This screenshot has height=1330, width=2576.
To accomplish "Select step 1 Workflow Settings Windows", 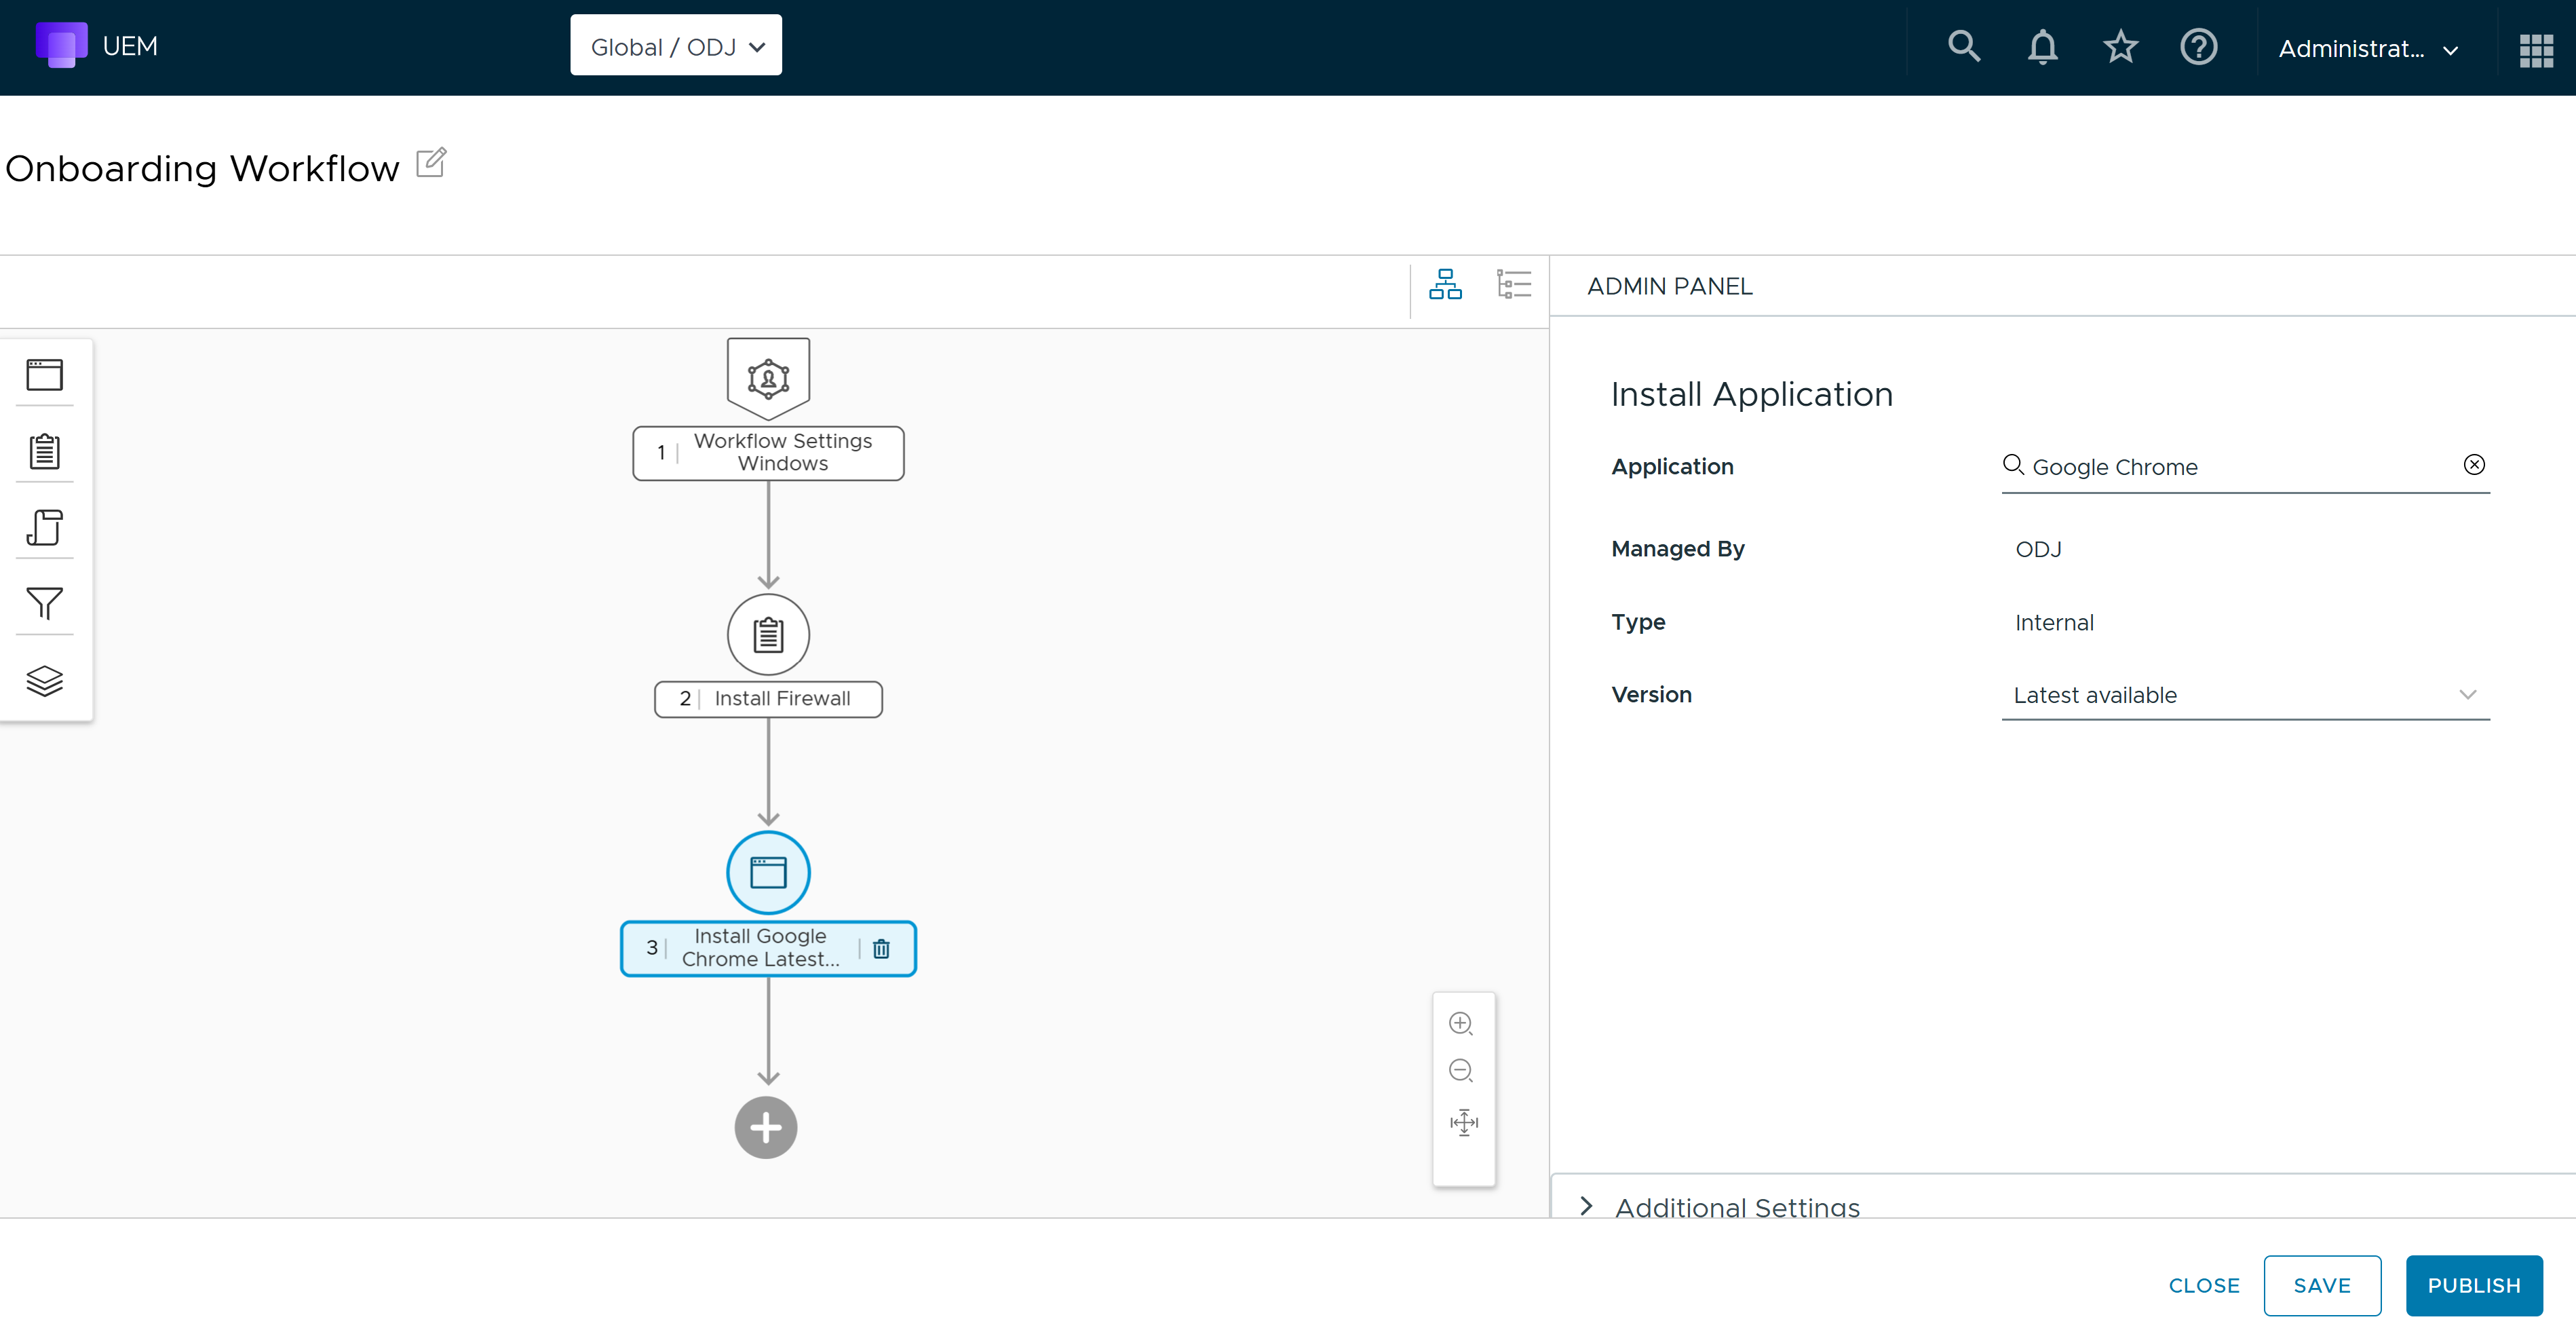I will click(x=768, y=453).
